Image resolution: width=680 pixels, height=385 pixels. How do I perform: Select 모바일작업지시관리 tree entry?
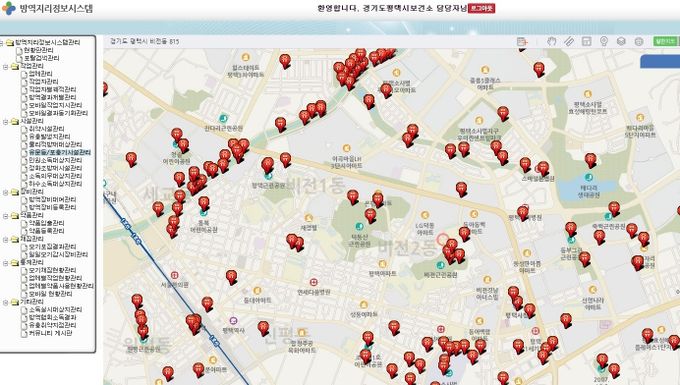click(55, 105)
